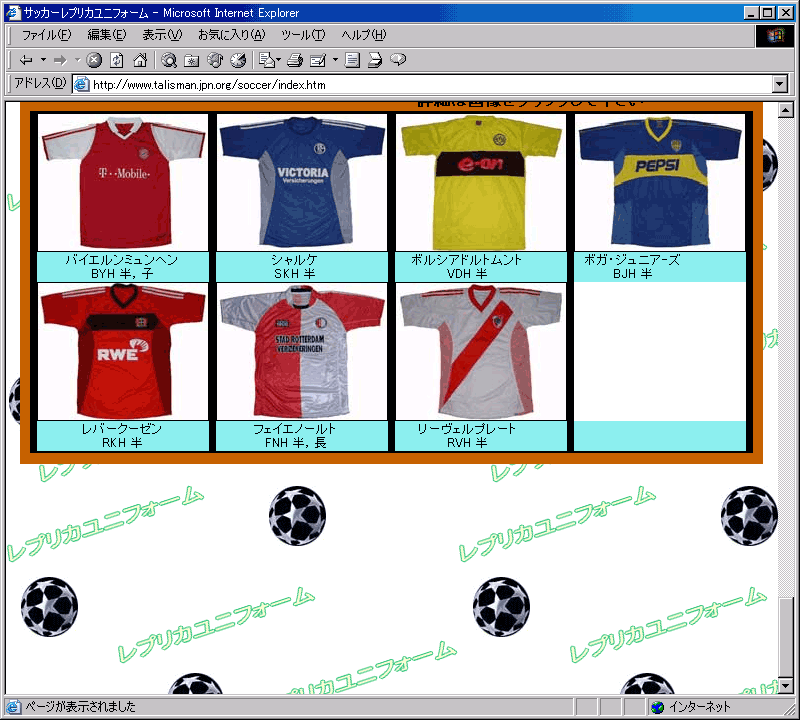800x720 pixels.
Task: Click the speech bubble toolbar icon
Action: tap(398, 60)
